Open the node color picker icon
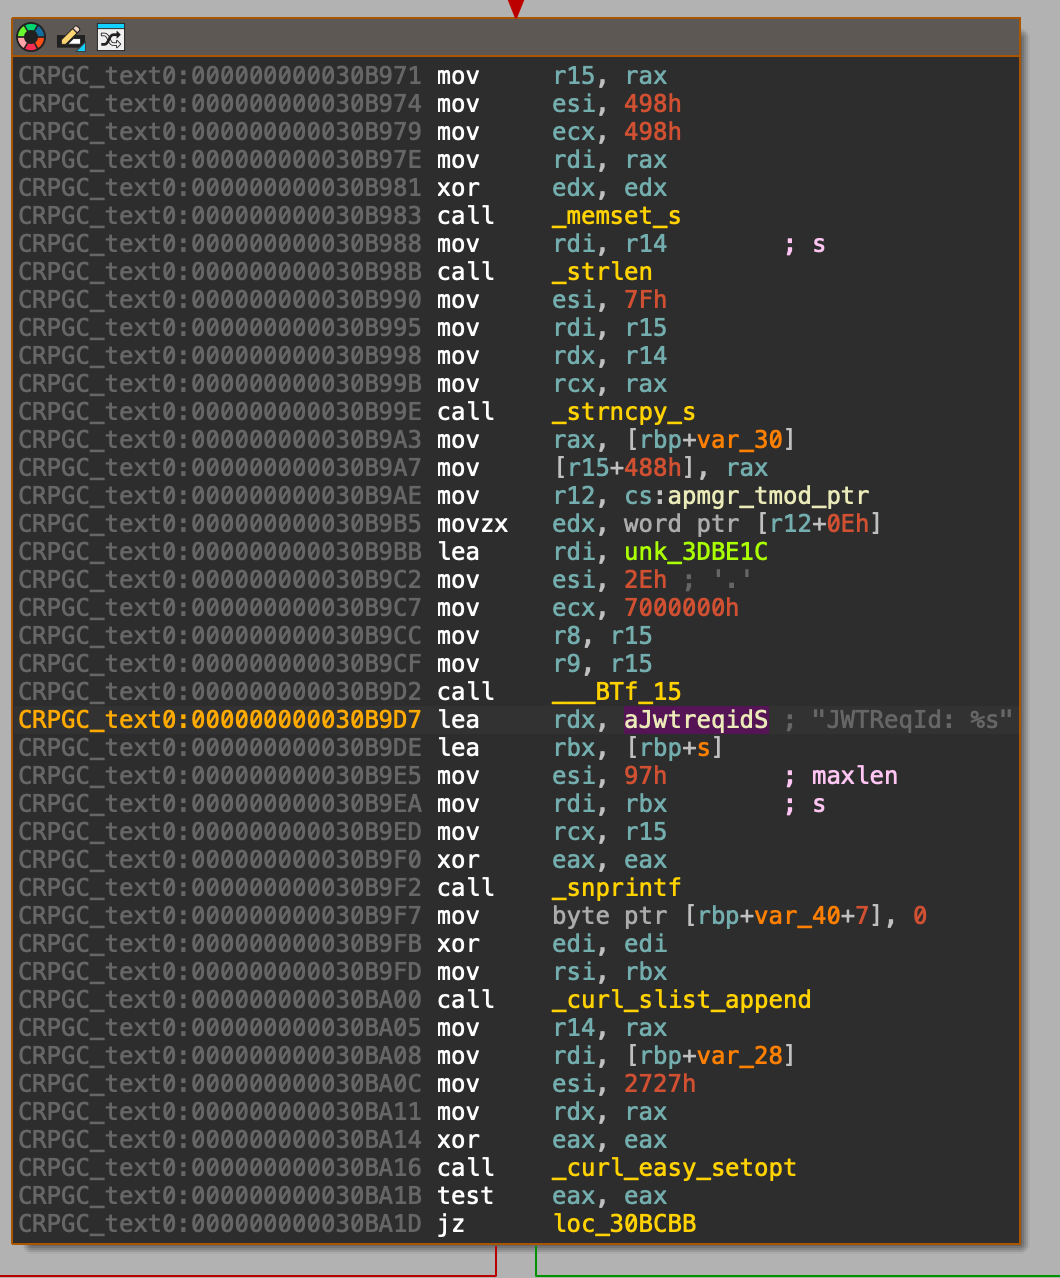 (x=32, y=39)
